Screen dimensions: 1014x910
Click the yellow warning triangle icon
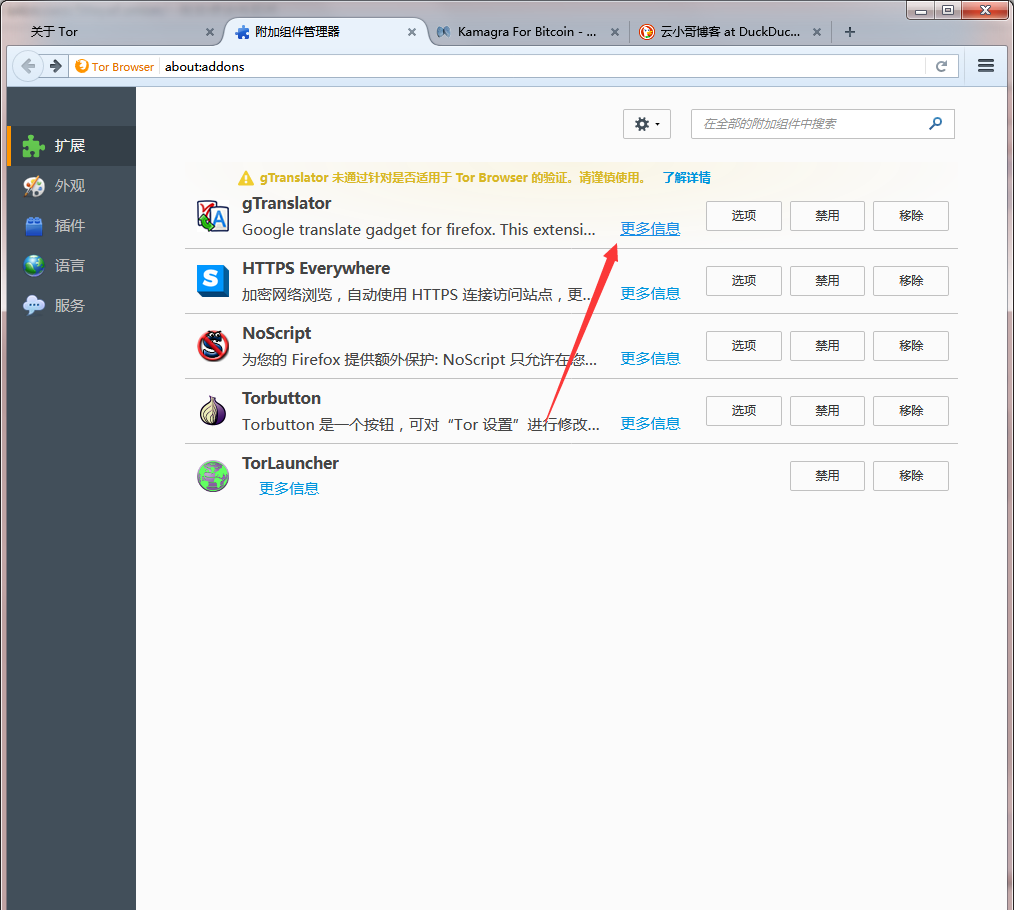tap(246, 178)
